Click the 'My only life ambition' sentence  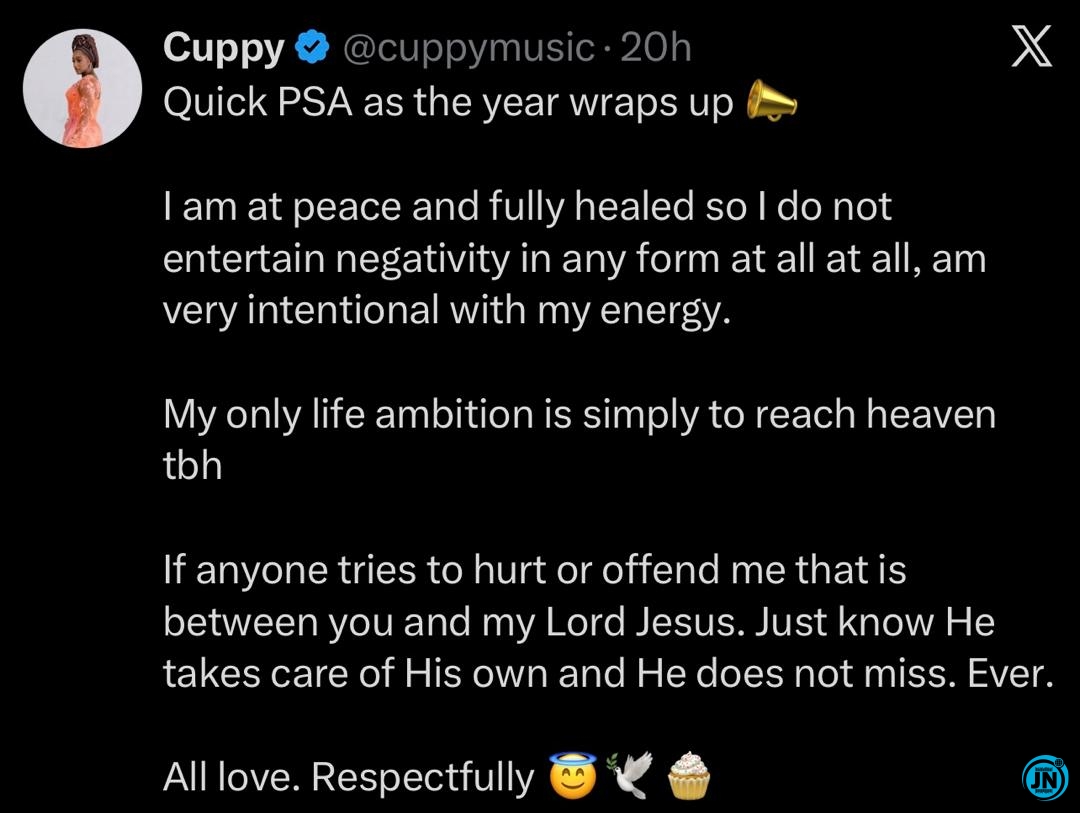point(579,415)
